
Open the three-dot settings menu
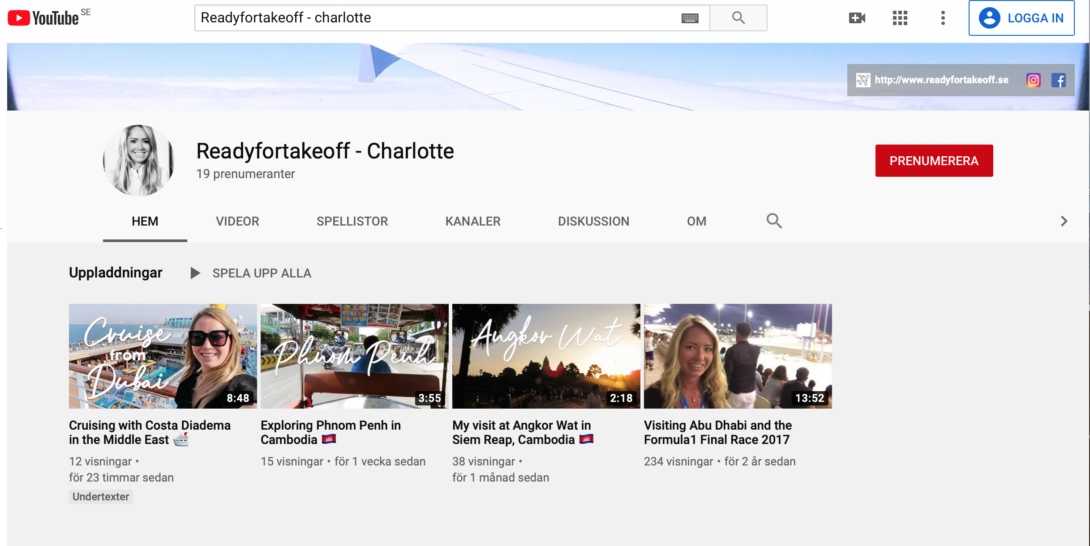pyautogui.click(x=943, y=18)
